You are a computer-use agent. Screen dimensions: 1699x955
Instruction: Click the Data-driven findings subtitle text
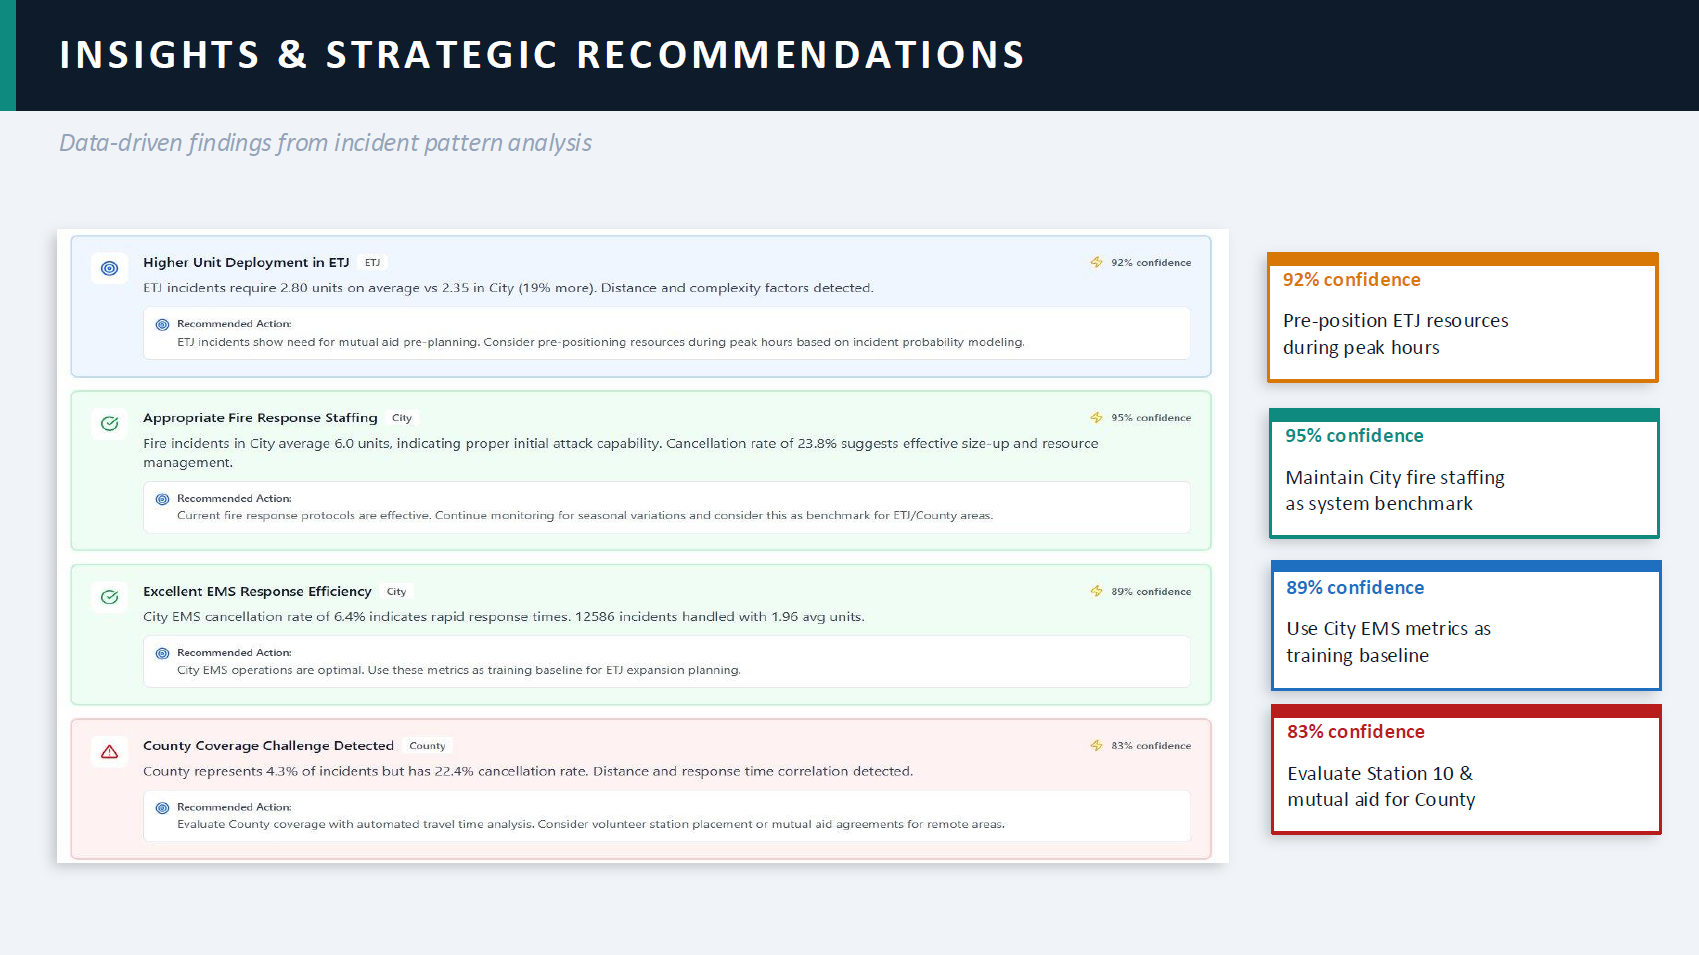click(325, 143)
